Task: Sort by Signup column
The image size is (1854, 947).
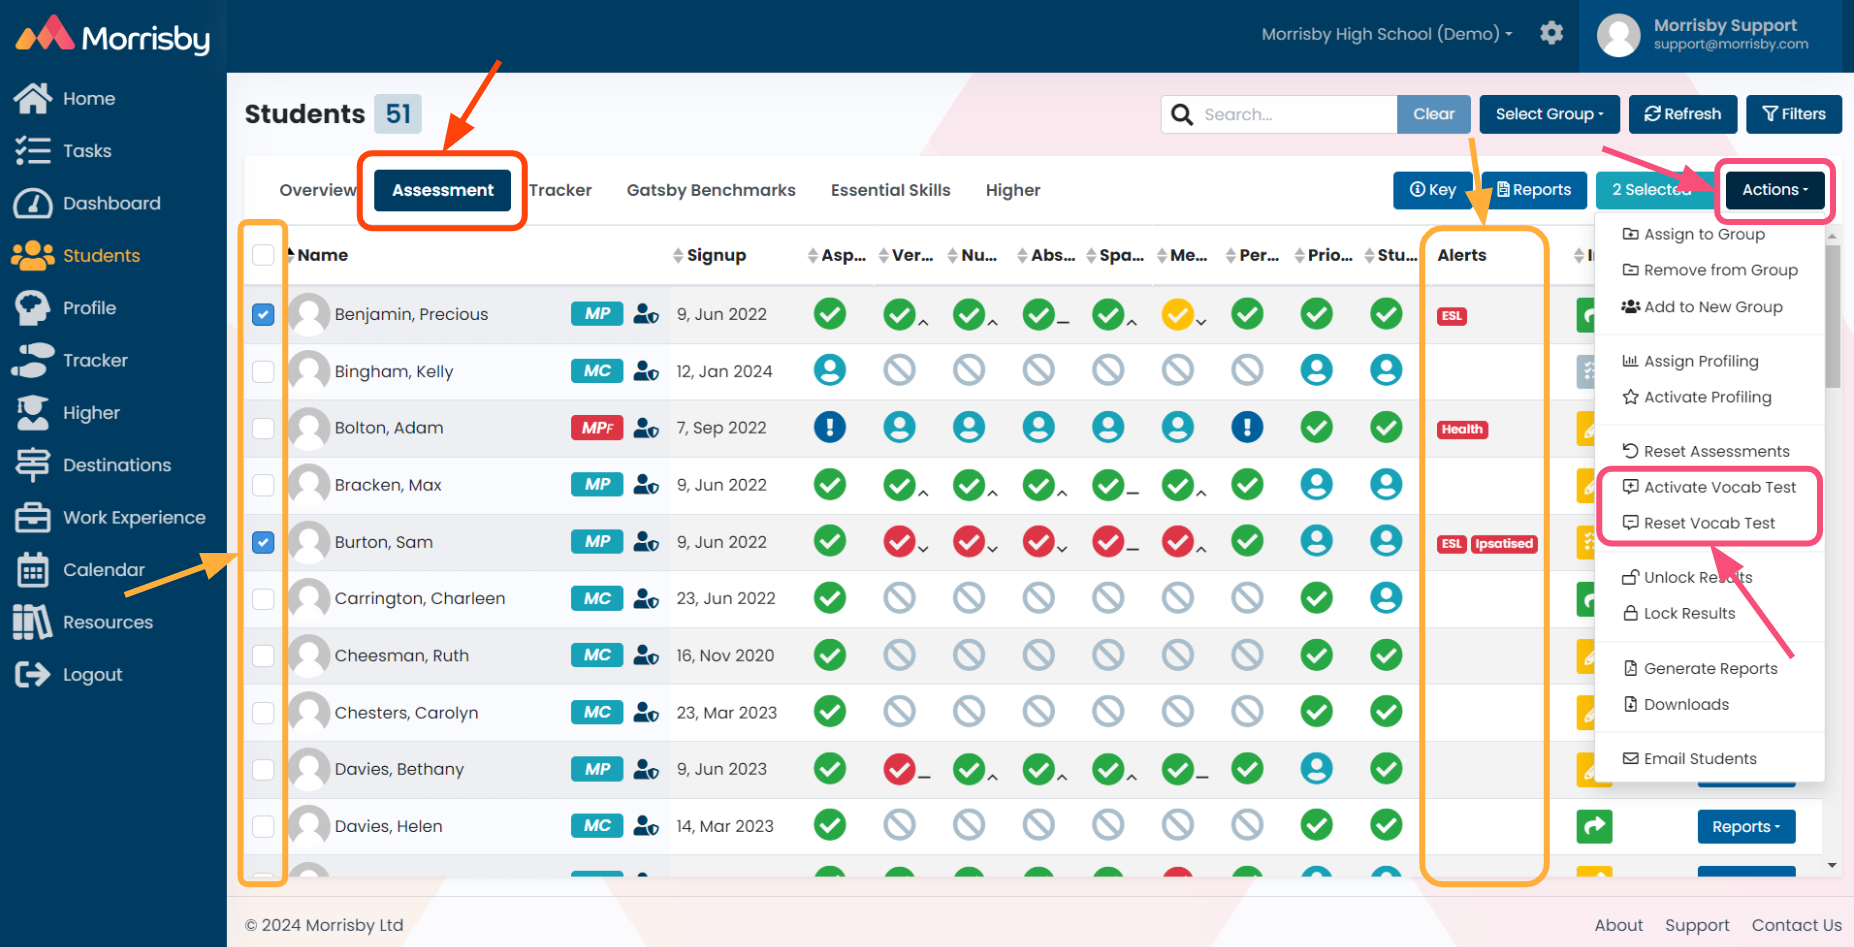Action: point(710,255)
